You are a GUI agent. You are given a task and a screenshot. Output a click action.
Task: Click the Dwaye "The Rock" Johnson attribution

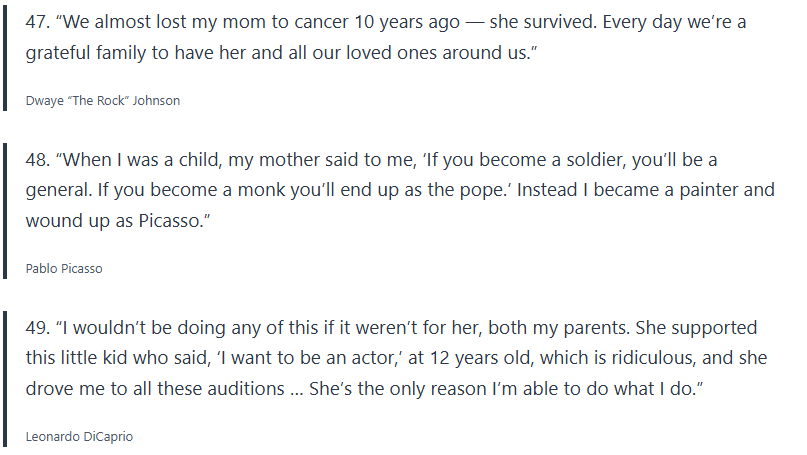point(103,100)
